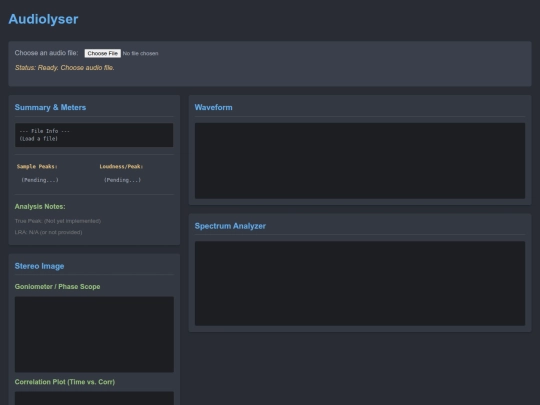Click the 'Correlation Plot (Time vs. Corr)' label

click(65, 382)
